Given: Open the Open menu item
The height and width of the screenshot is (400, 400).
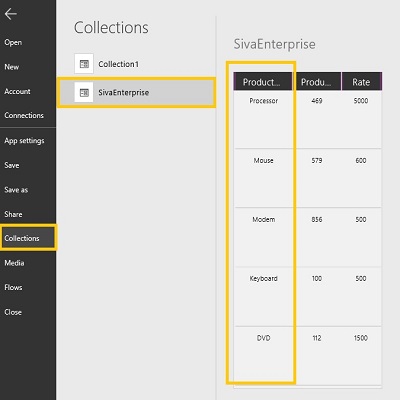Looking at the screenshot, I should pyautogui.click(x=13, y=42).
